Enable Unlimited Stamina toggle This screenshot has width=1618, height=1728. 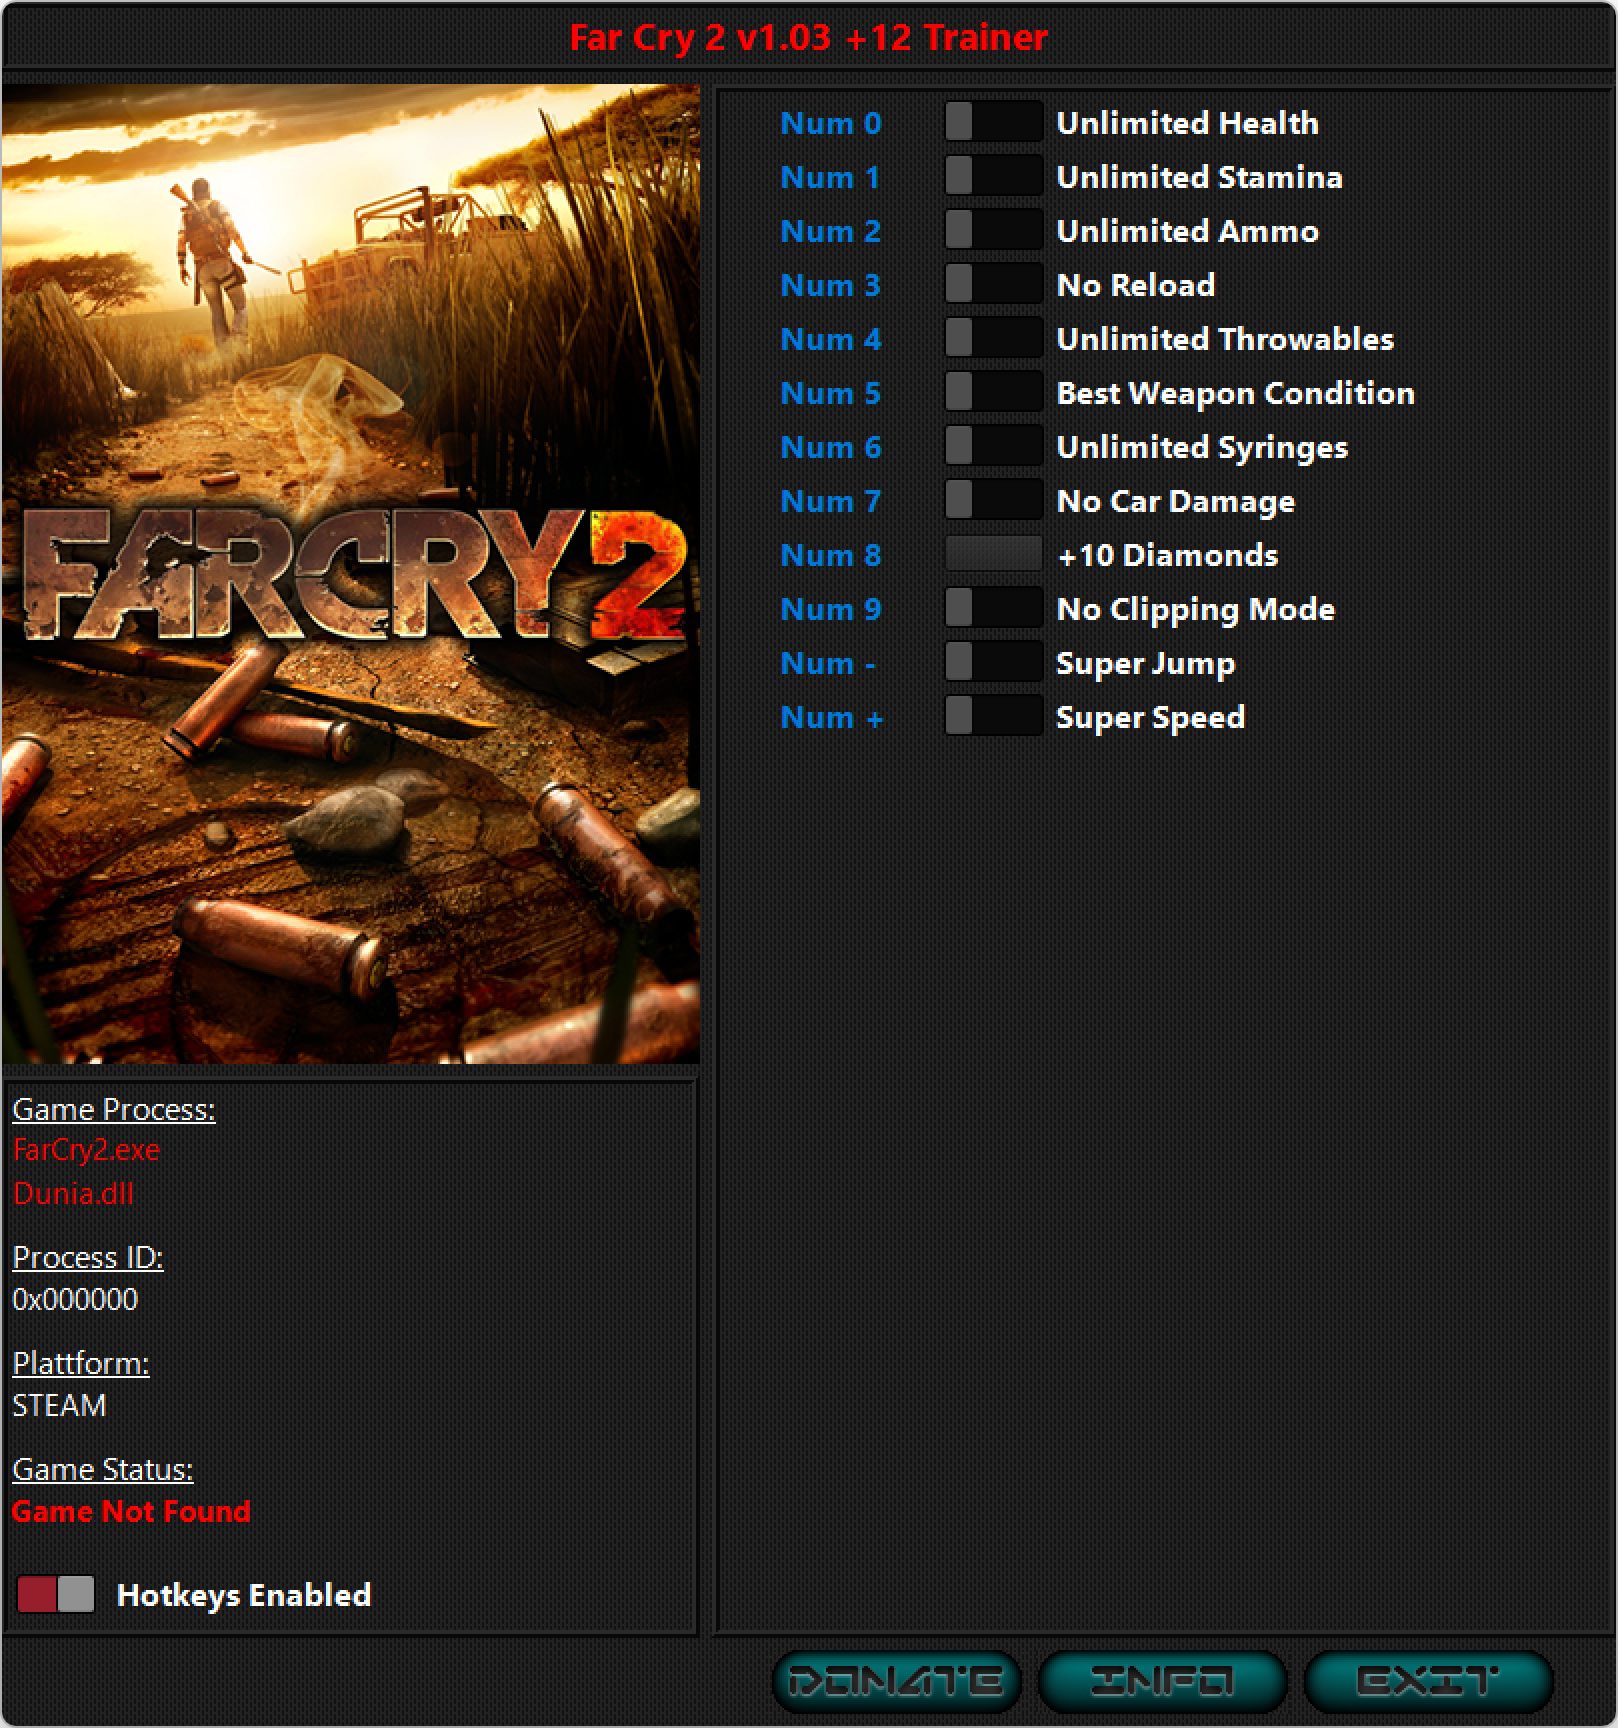coord(993,177)
